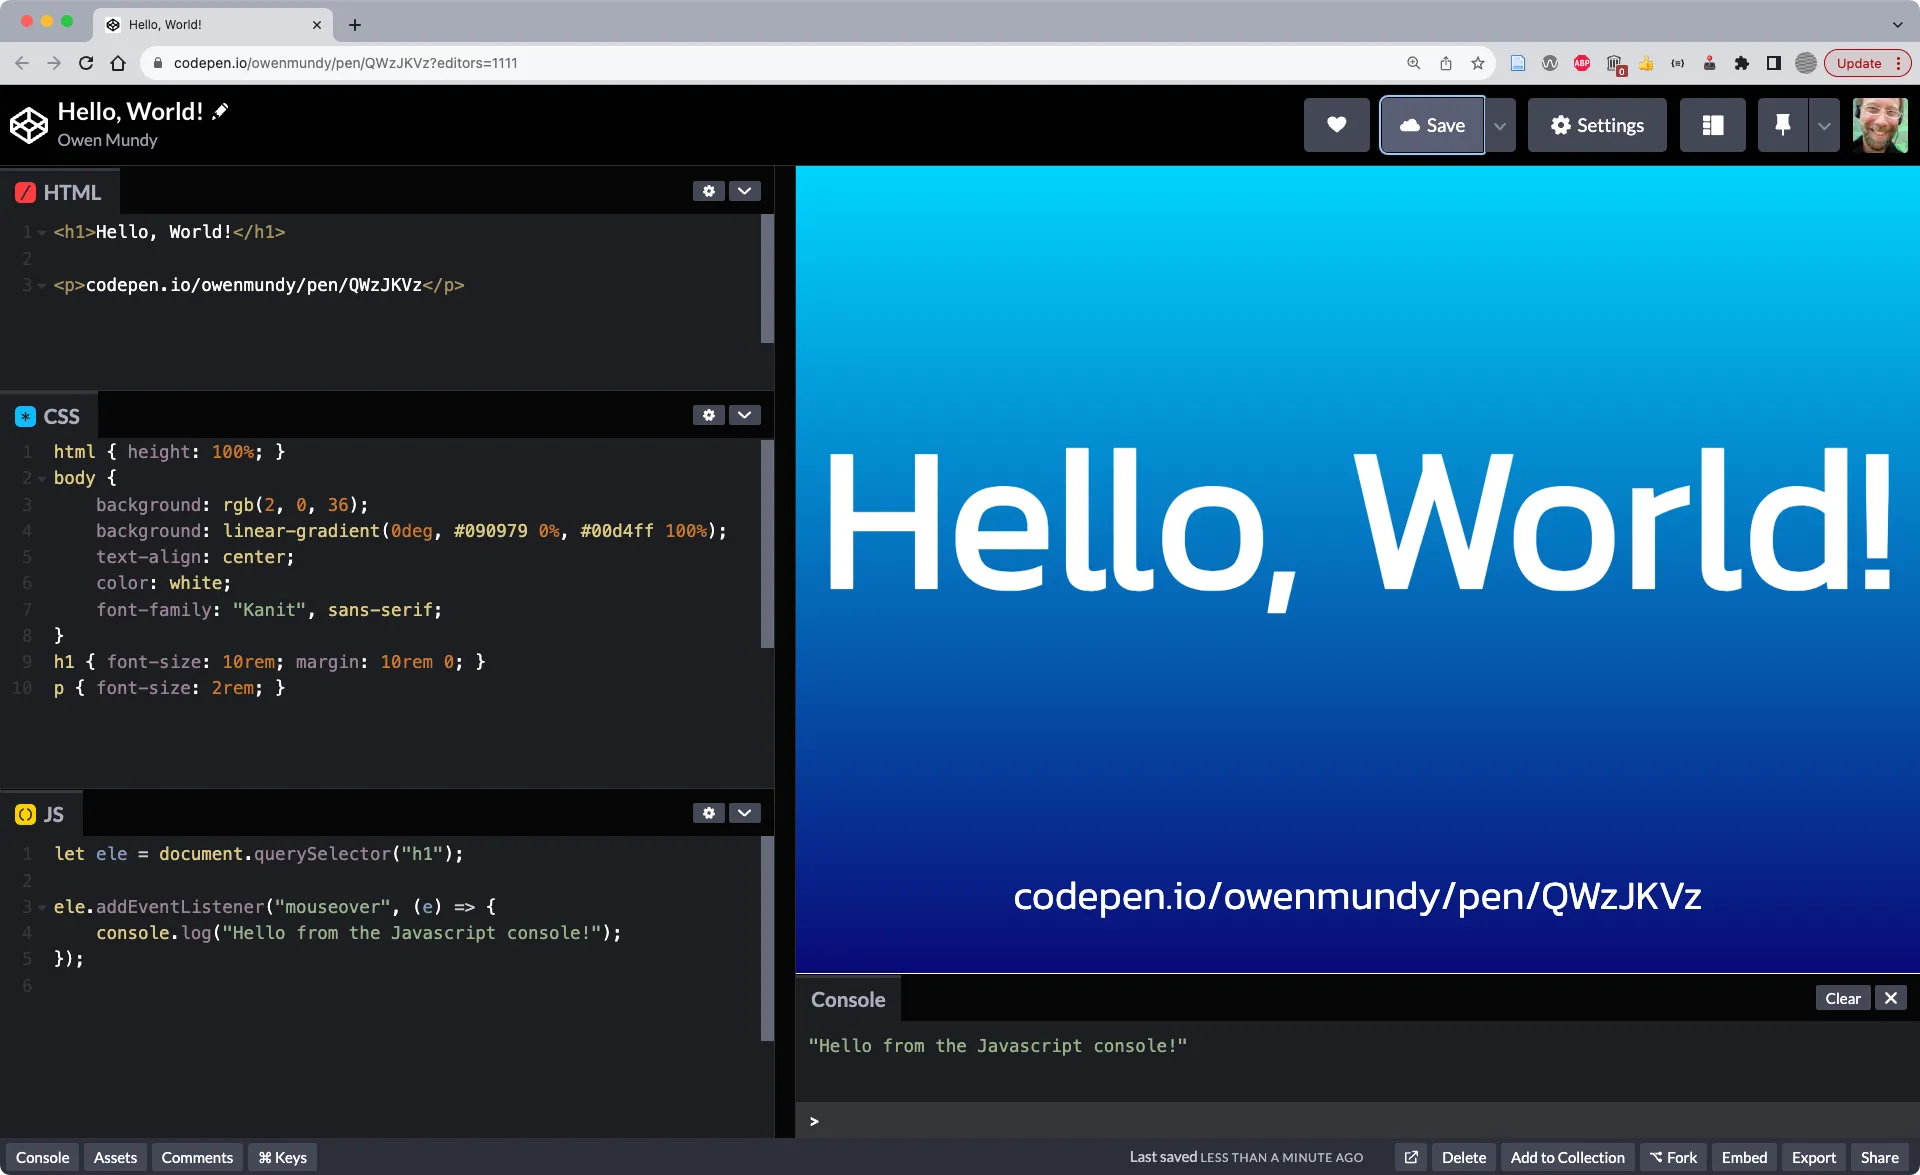Change the editor layout
1920x1175 pixels.
(1712, 125)
